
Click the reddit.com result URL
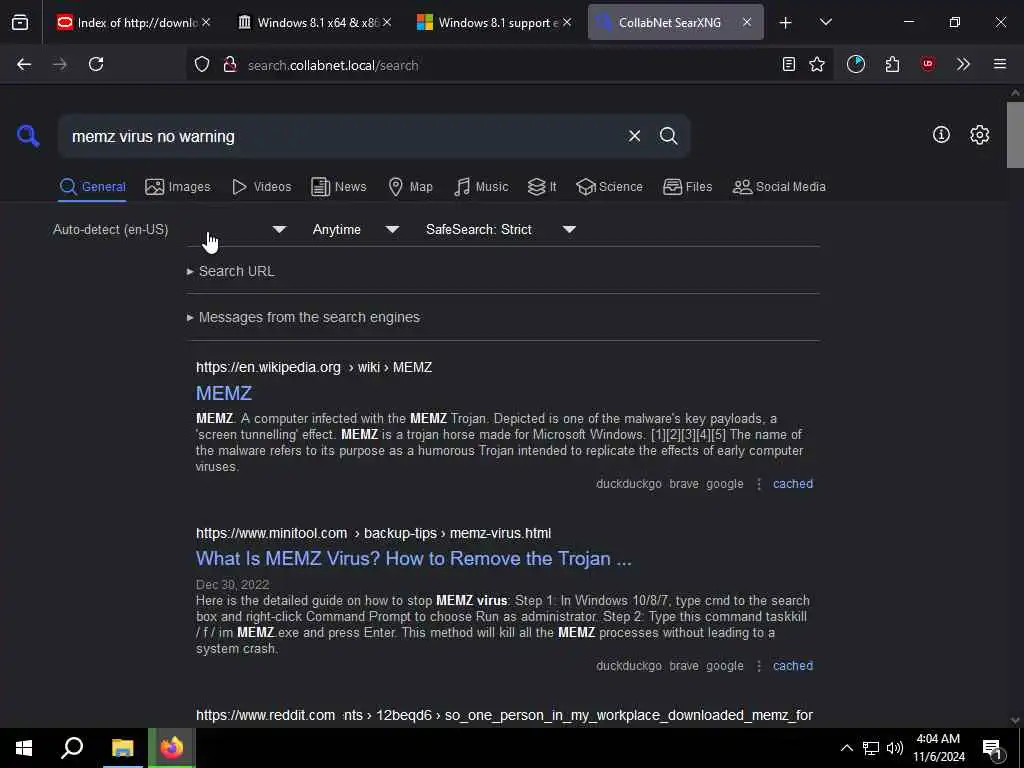504,716
